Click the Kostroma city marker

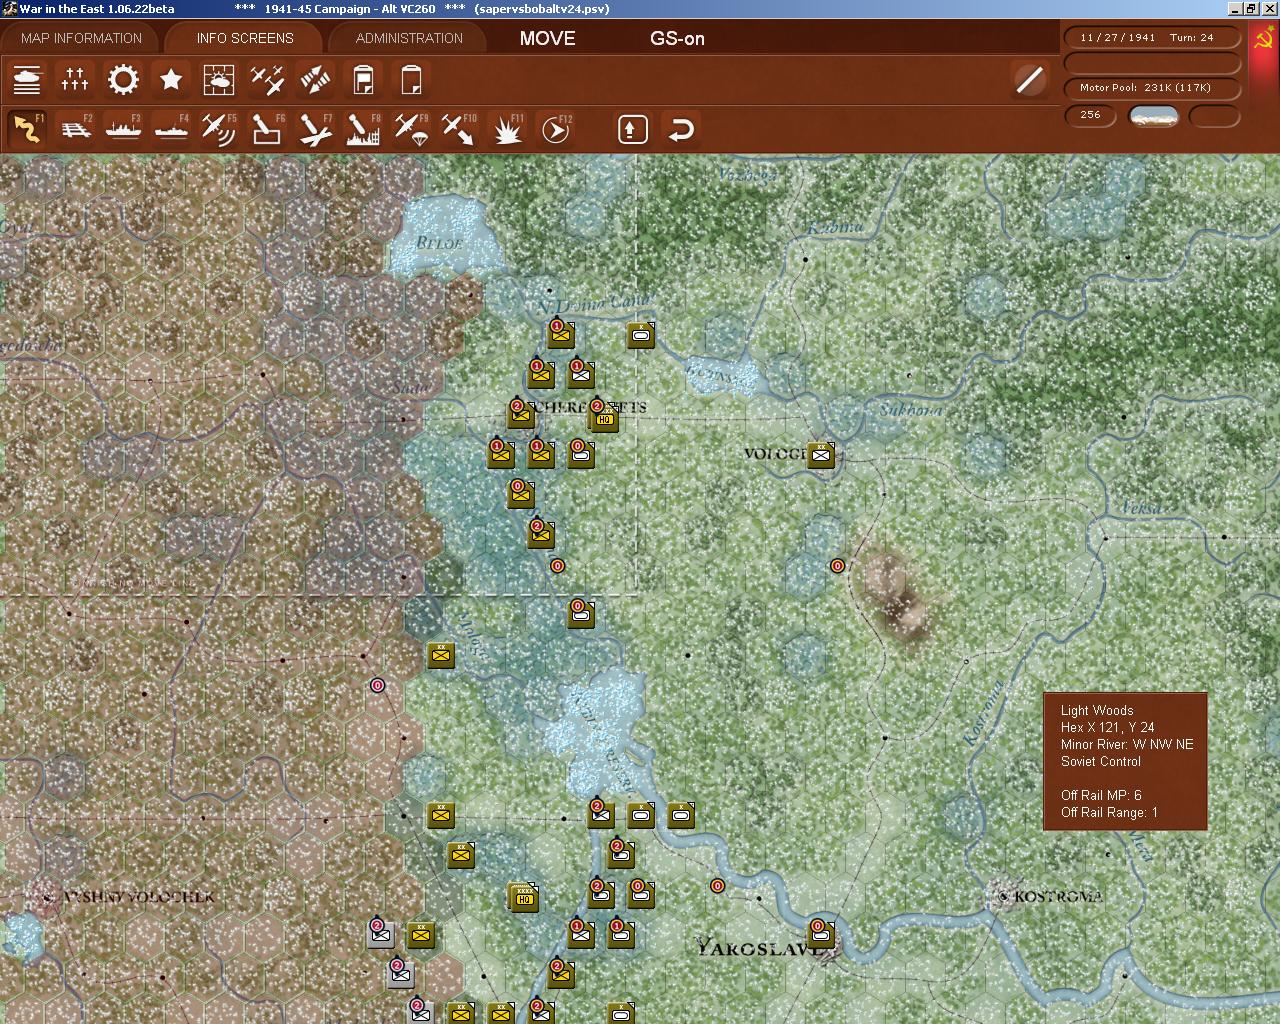point(1003,896)
